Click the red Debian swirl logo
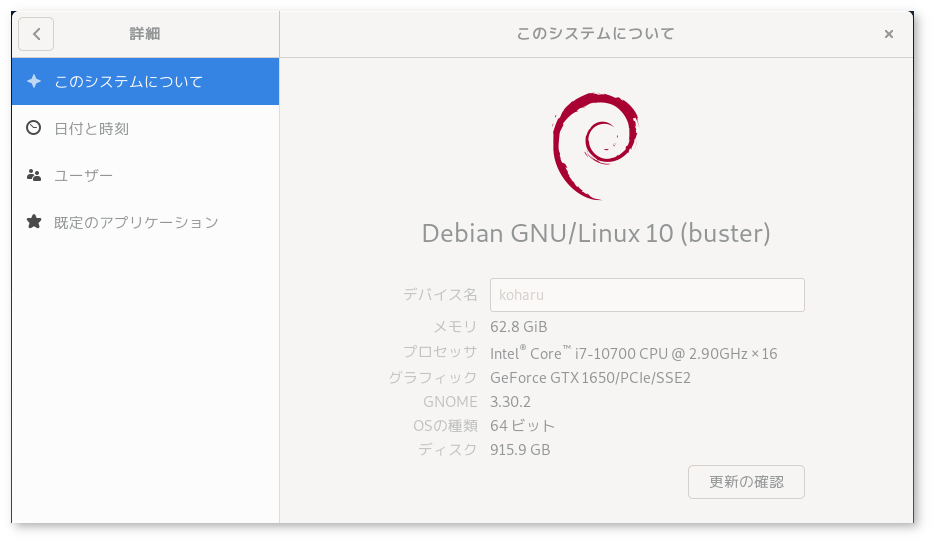The image size is (933, 542). [595, 147]
